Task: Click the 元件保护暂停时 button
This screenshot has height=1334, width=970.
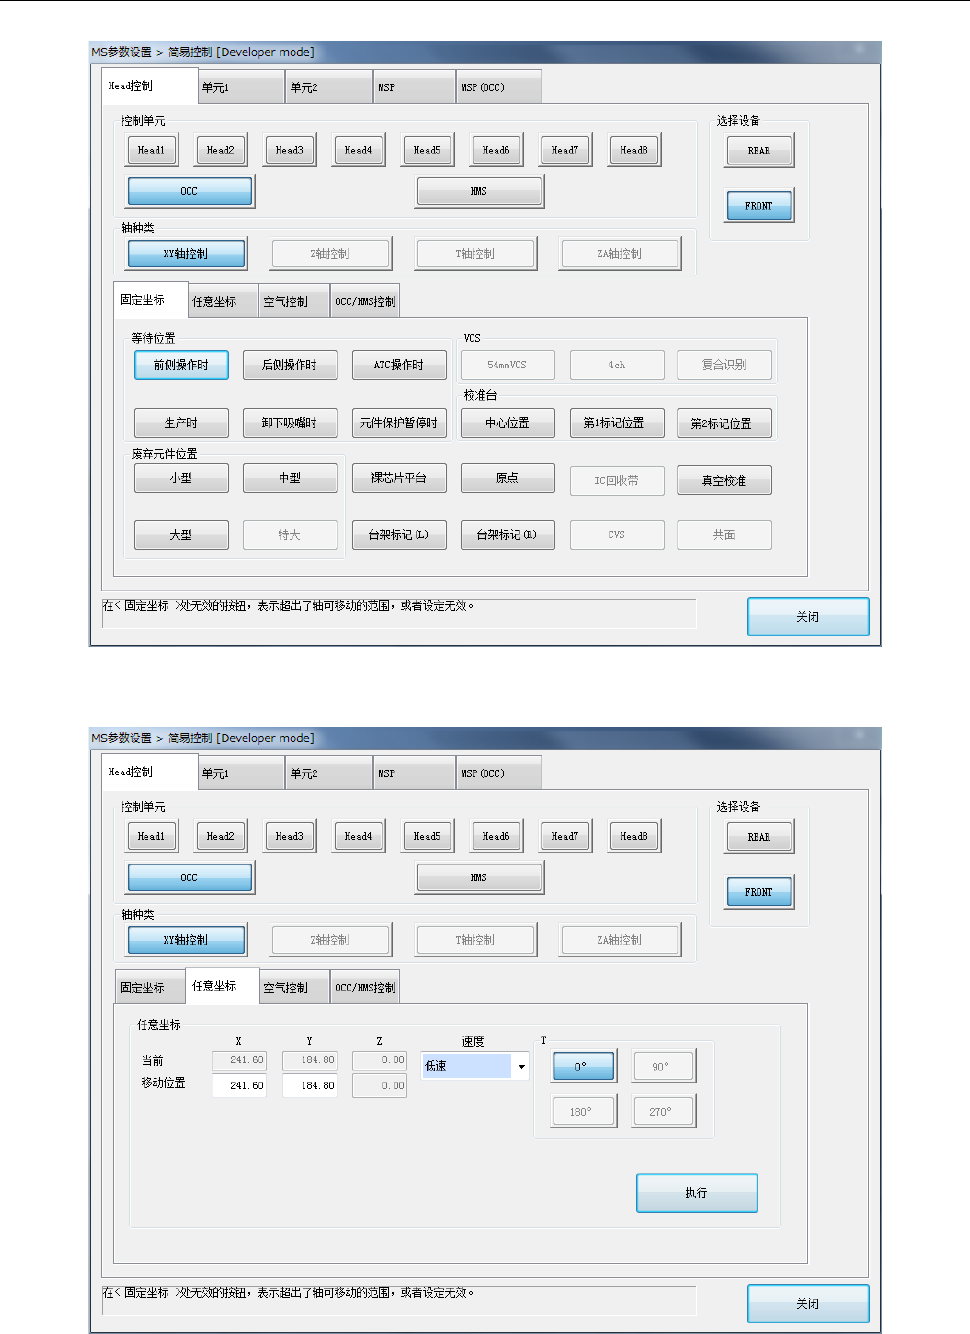Action: pos(399,423)
